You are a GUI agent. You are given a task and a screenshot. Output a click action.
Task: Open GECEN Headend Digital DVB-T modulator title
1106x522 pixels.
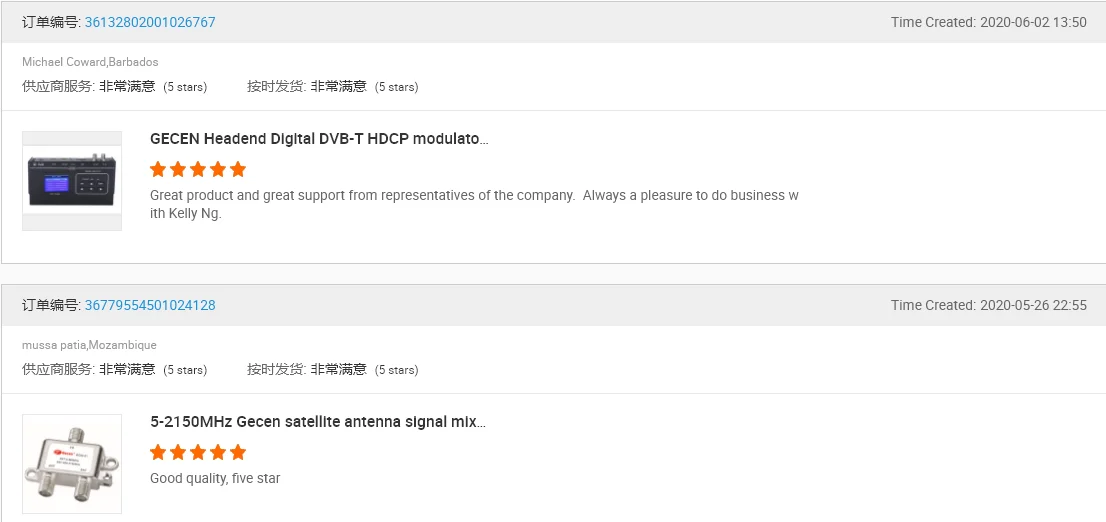click(319, 139)
